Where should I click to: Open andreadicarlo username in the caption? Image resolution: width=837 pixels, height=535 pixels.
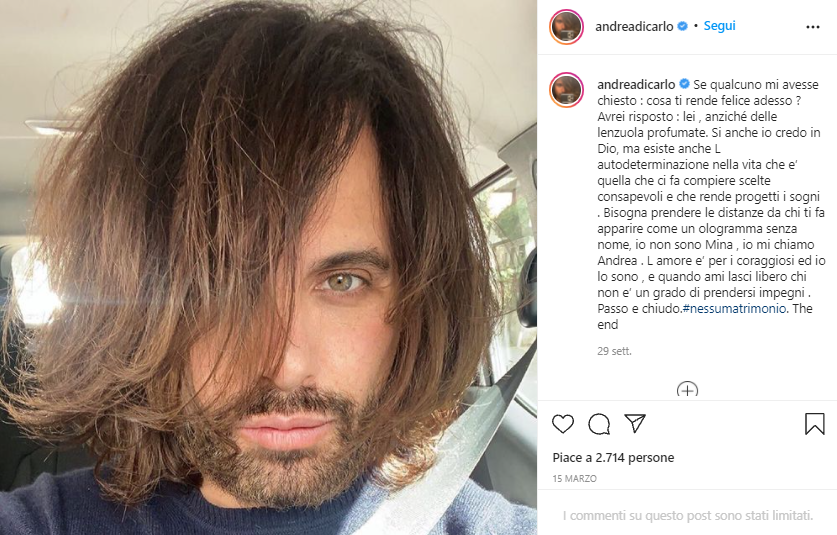click(x=636, y=84)
